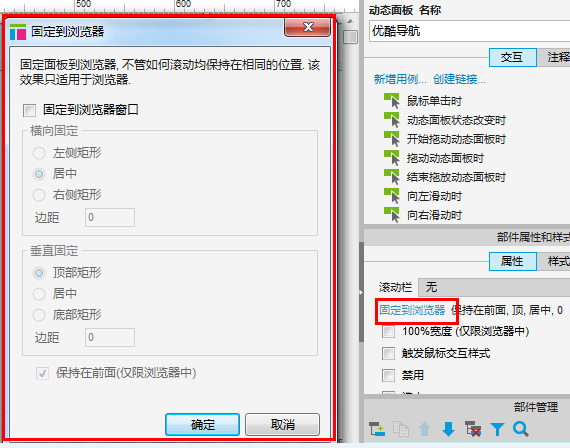
Task: Click the 确定 button in the dialog
Action: pos(202,424)
